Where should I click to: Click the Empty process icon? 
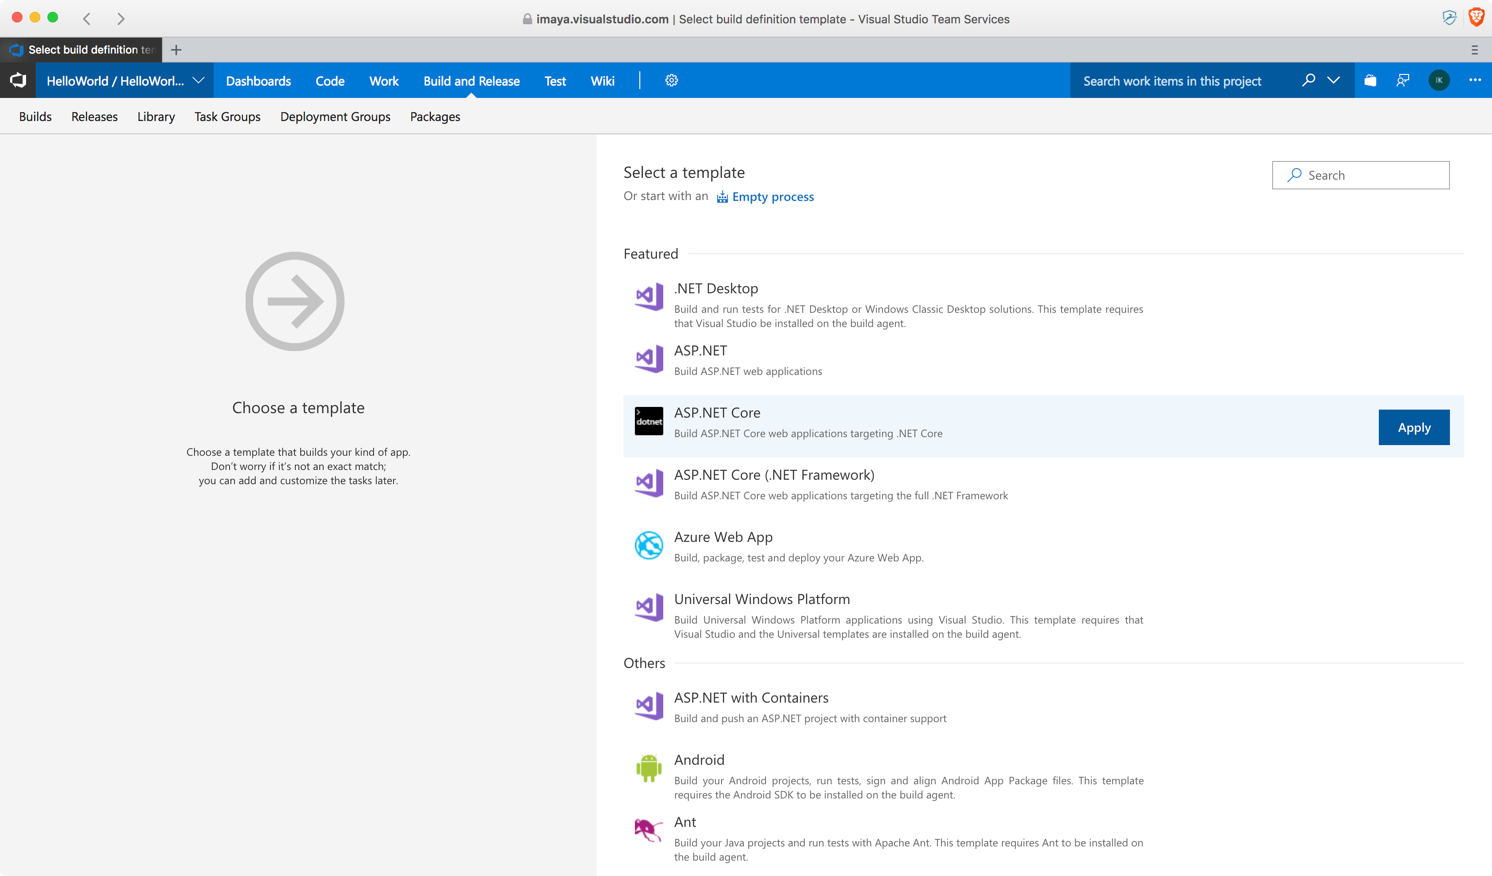pos(722,197)
